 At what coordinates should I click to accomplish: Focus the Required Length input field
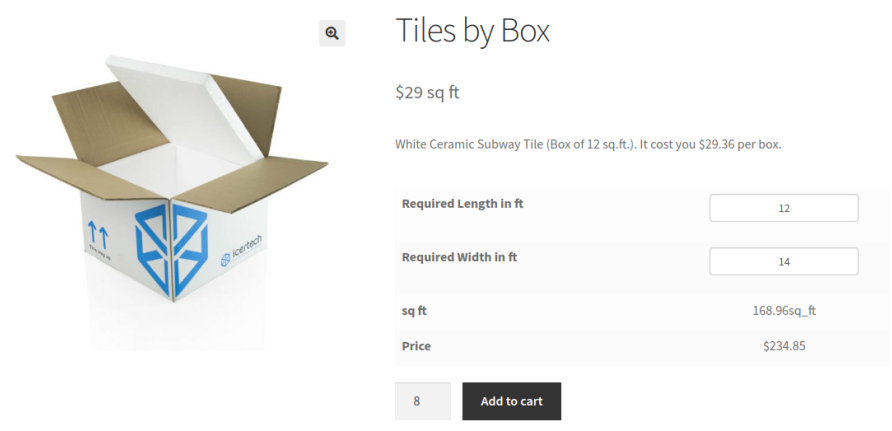(x=783, y=208)
